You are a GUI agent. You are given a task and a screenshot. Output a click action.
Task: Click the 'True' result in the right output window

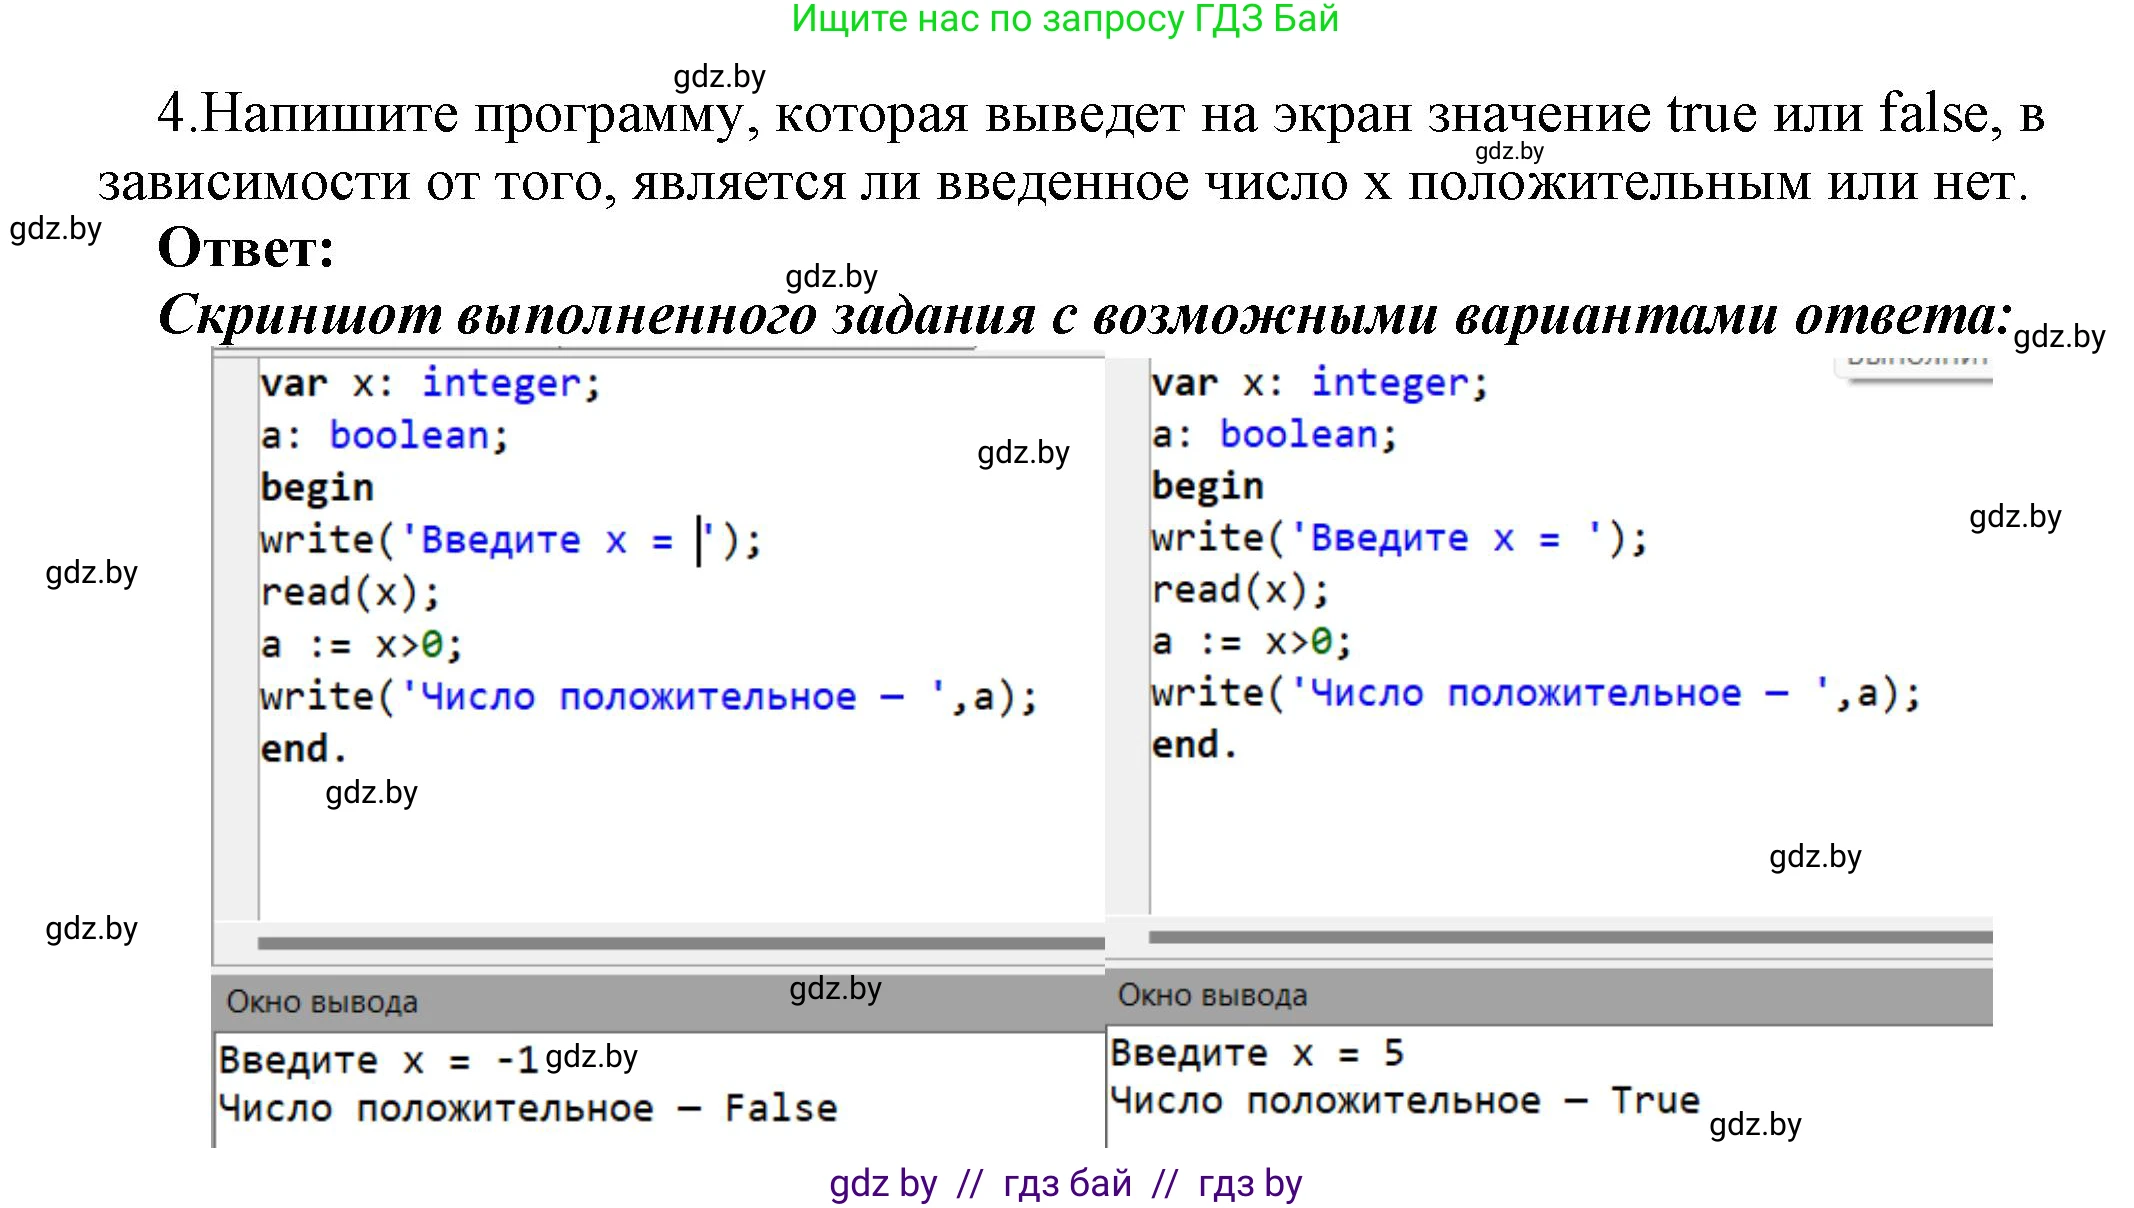coord(1654,1100)
